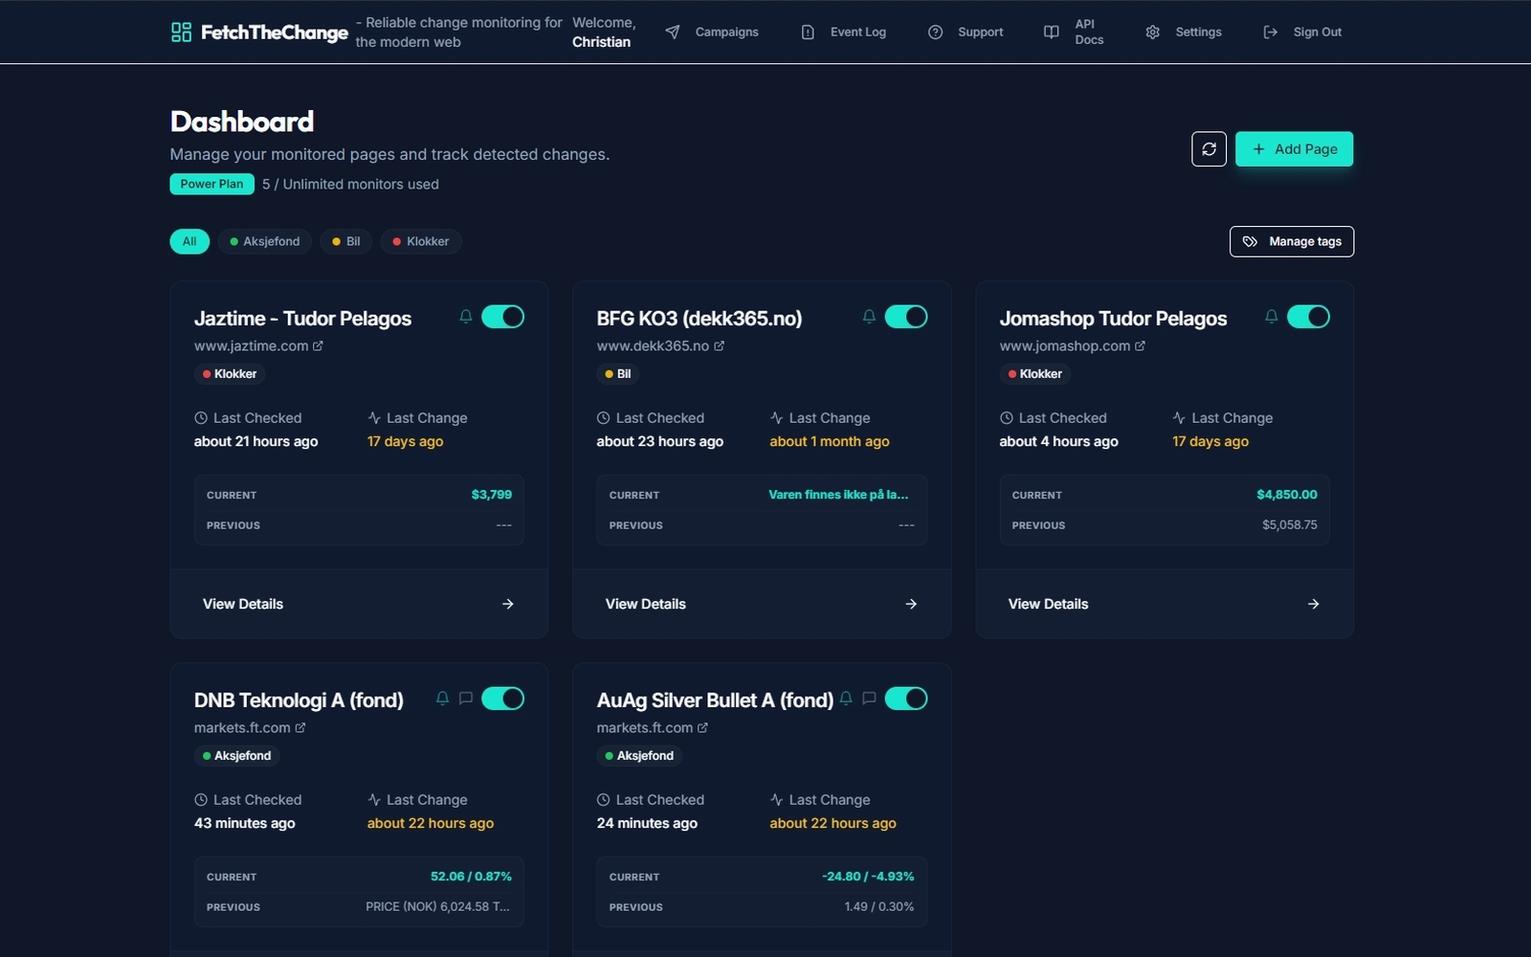This screenshot has height=957, width=1531.
Task: Click the Klokker tag on the Jaztime card
Action: (x=229, y=374)
